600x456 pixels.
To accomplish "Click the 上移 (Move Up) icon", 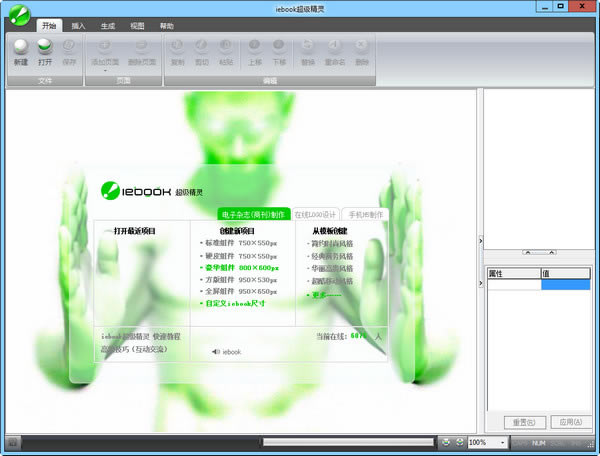I will click(255, 45).
